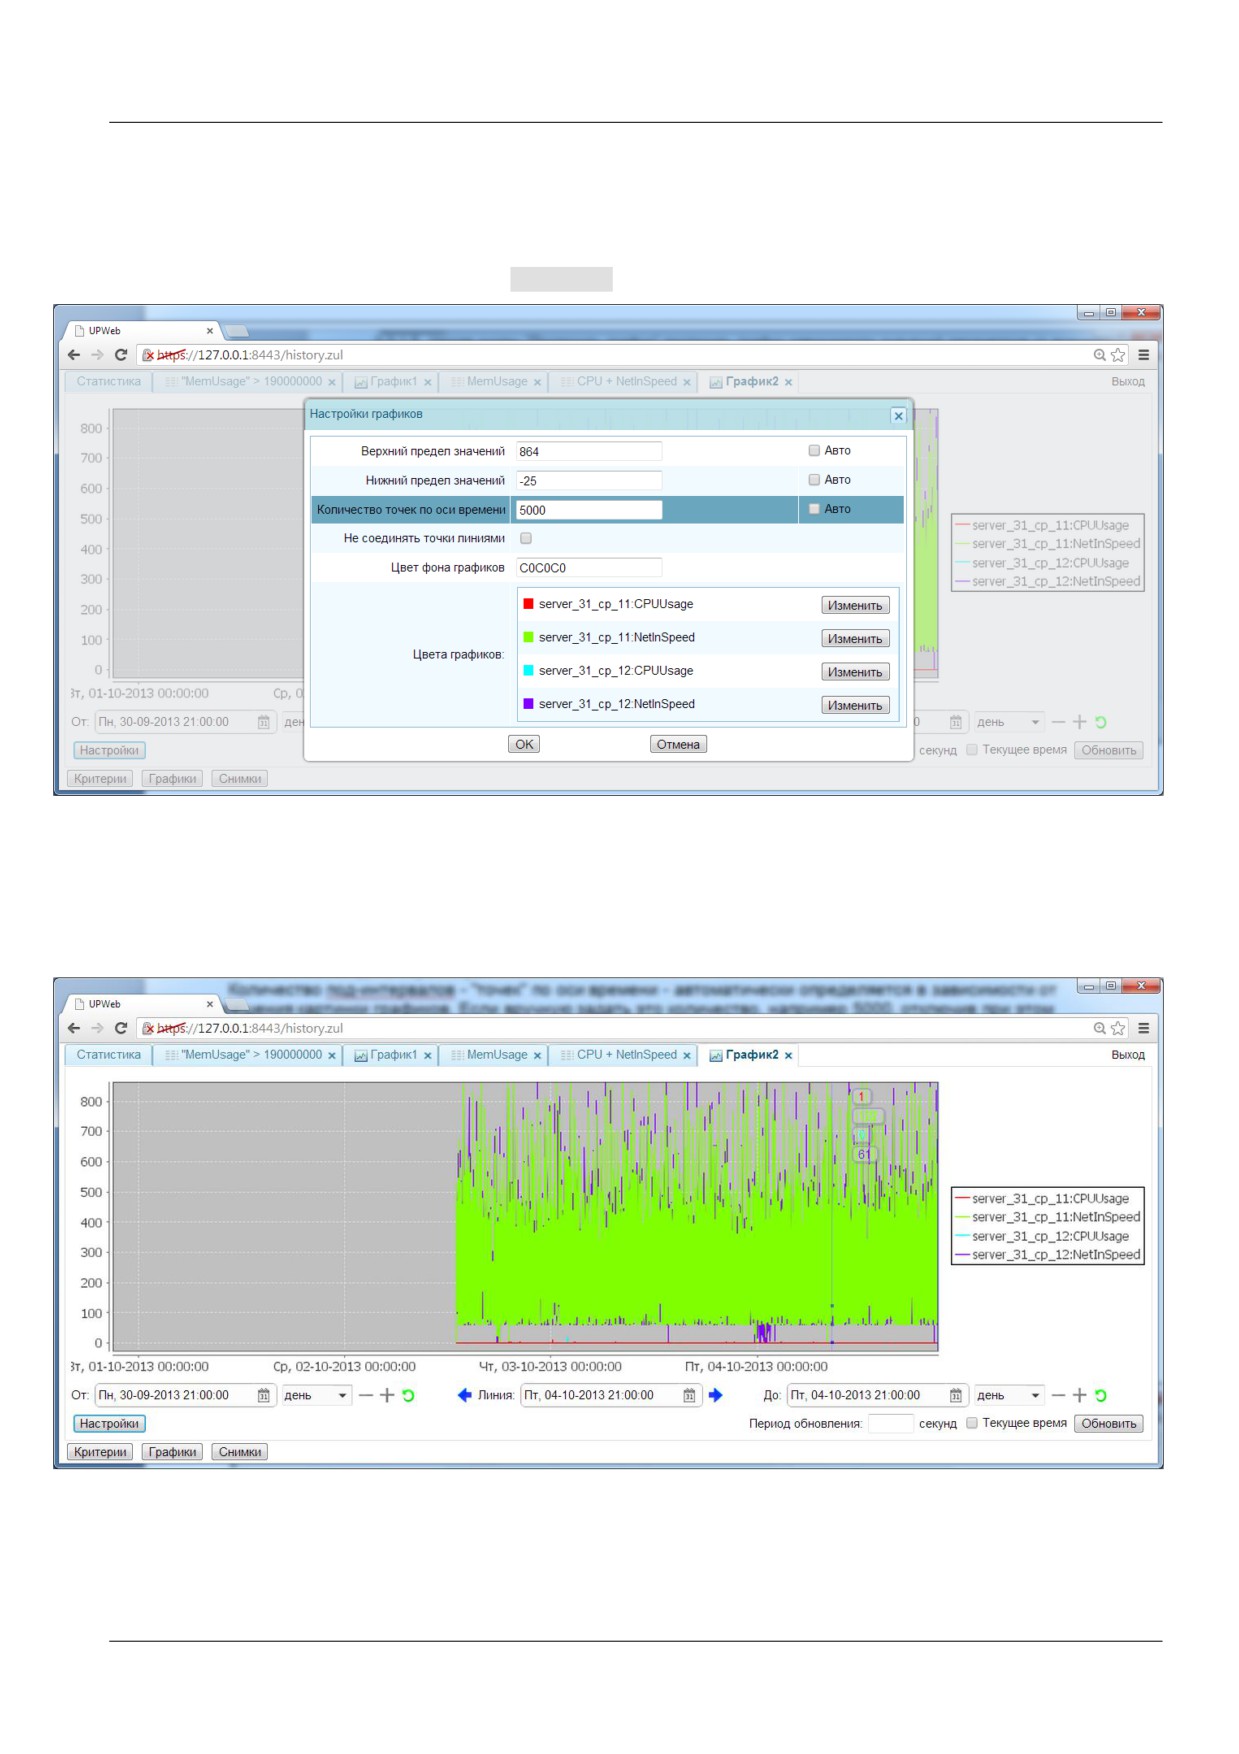Bookmark the page with the star in the chart-only window
The width and height of the screenshot is (1239, 1754).
click(x=1118, y=1028)
